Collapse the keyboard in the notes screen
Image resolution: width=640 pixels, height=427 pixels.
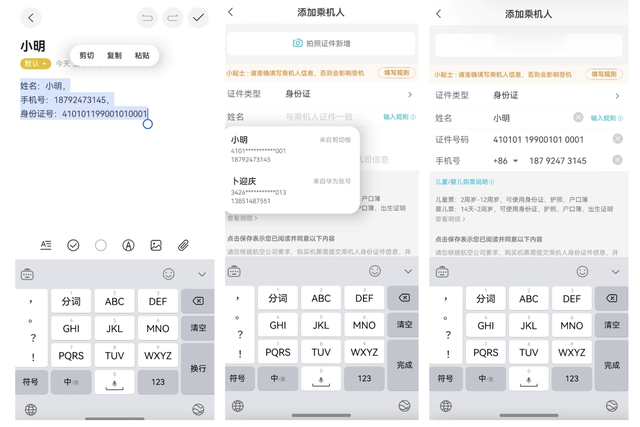pos(202,274)
